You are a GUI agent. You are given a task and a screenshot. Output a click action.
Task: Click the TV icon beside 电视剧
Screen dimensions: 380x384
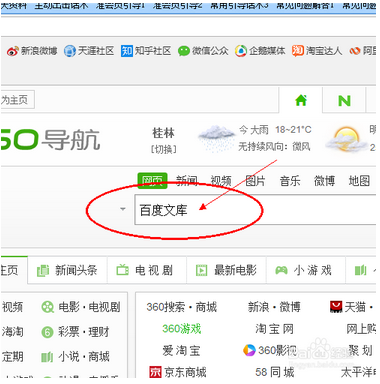[x=122, y=270]
